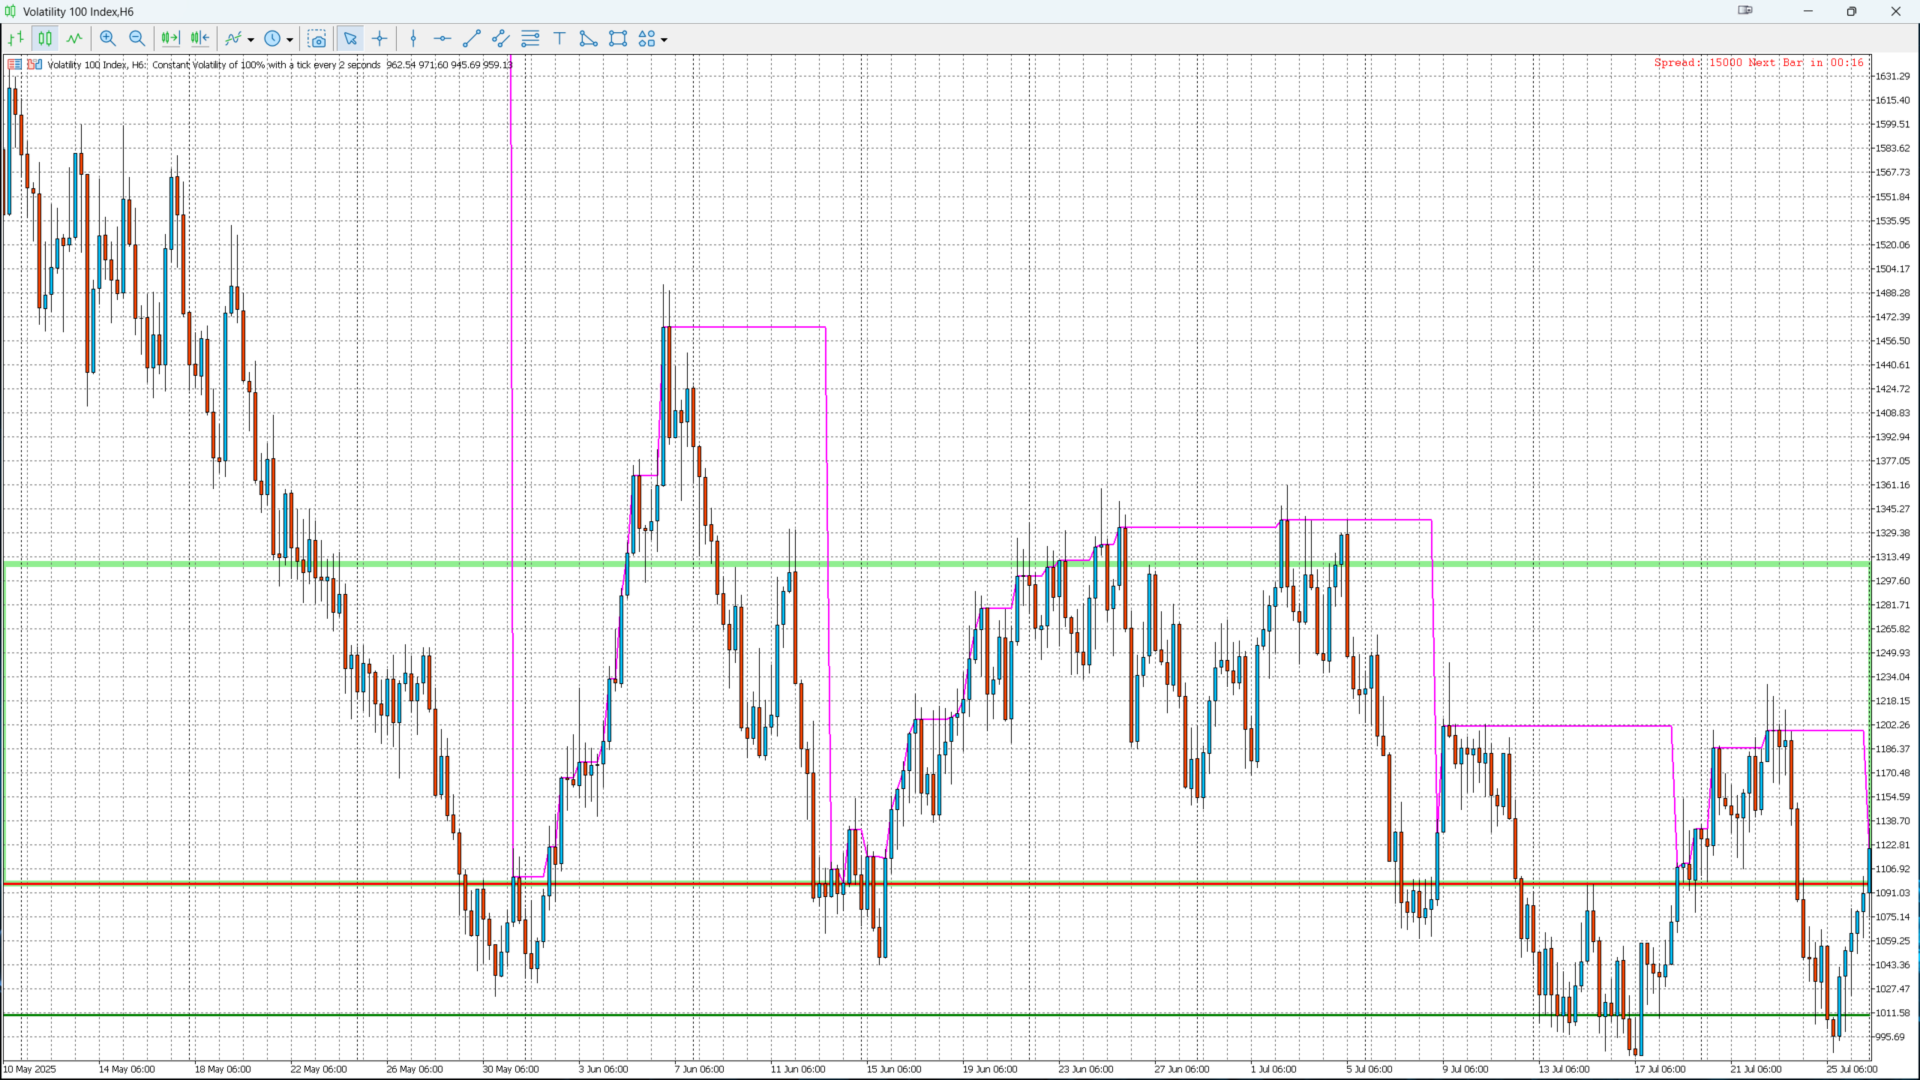The height and width of the screenshot is (1080, 1920).
Task: Draw a horizontal line object
Action: (x=442, y=39)
